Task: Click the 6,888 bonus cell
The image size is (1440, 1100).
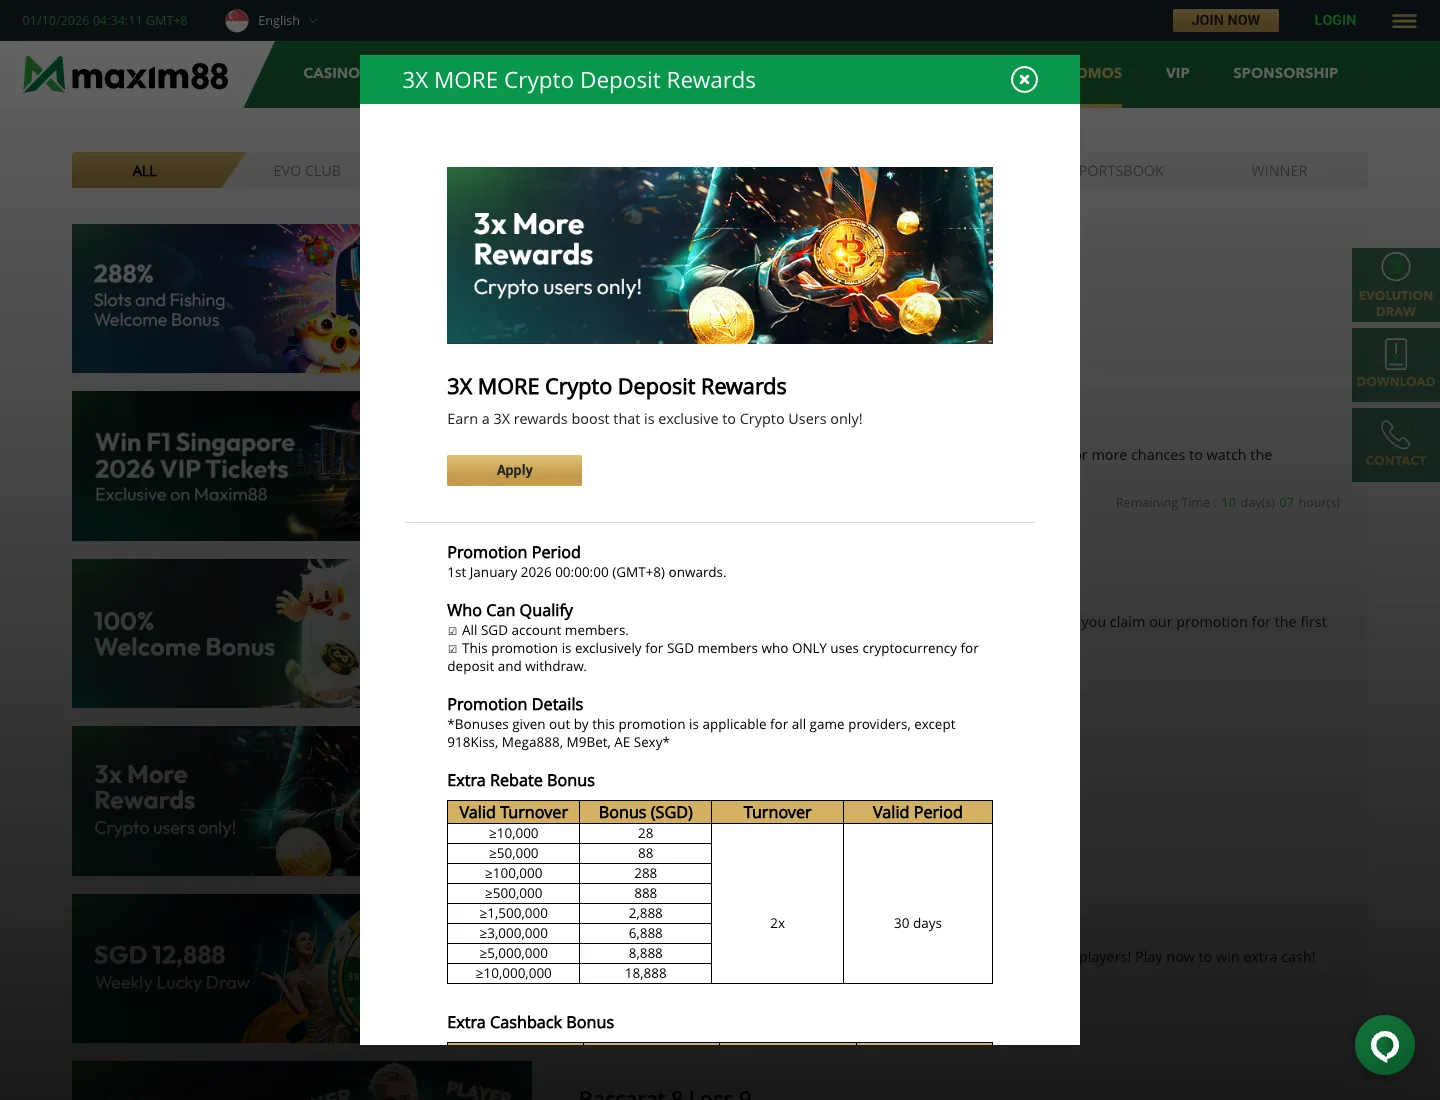Action: [645, 933]
